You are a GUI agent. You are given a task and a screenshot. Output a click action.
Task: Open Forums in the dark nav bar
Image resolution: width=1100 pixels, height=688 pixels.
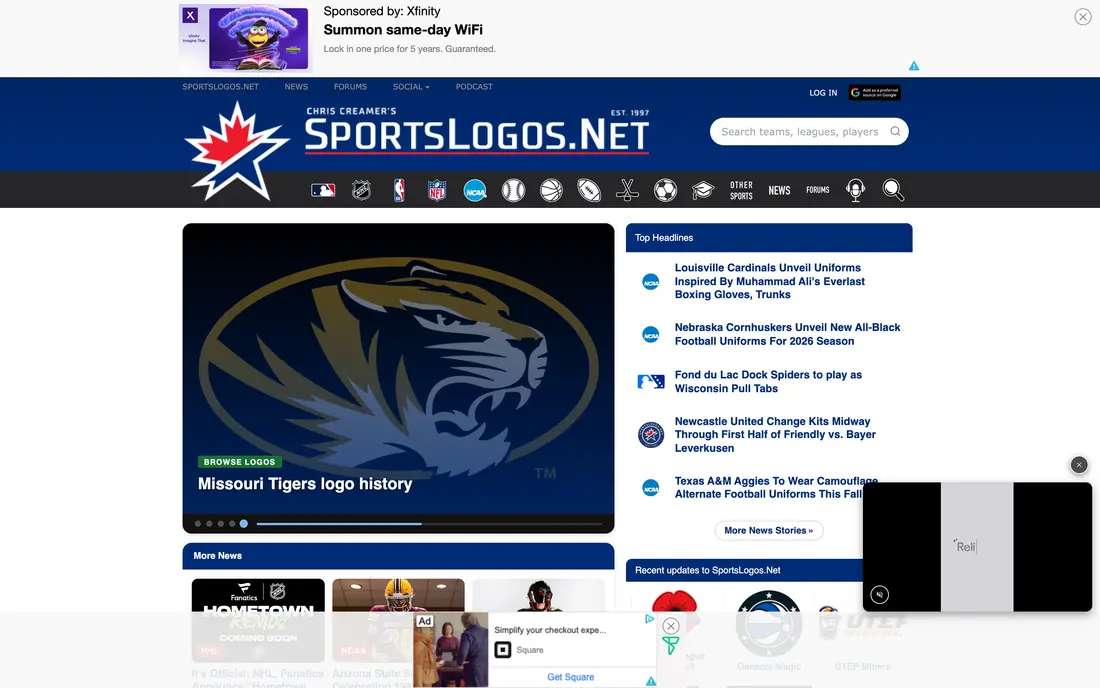point(817,190)
